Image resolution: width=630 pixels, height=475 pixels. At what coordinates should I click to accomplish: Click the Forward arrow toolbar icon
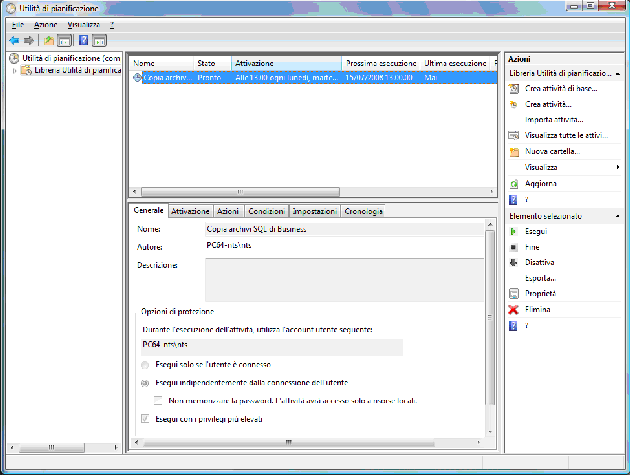tap(29, 41)
